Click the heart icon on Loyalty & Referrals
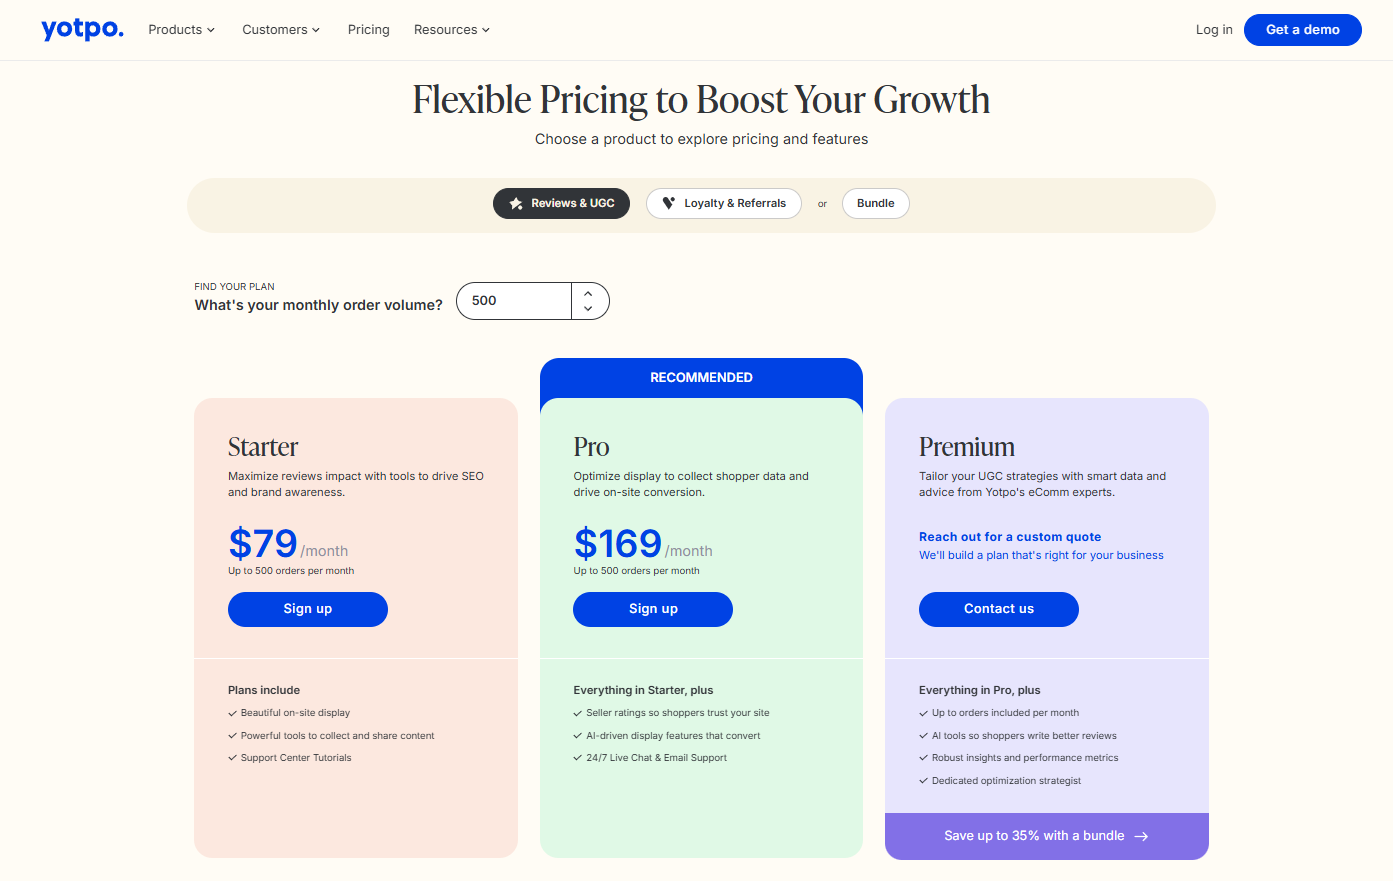1393x881 pixels. click(668, 203)
